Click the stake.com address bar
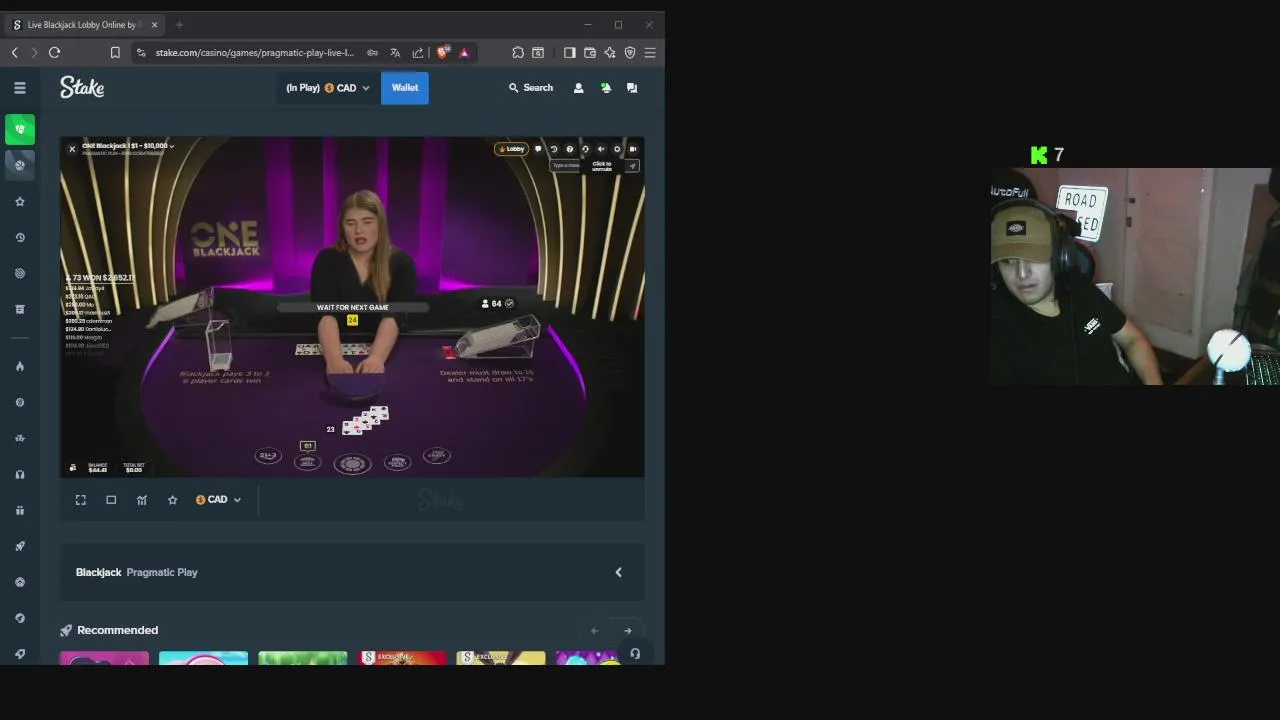The image size is (1280, 720). pos(255,52)
